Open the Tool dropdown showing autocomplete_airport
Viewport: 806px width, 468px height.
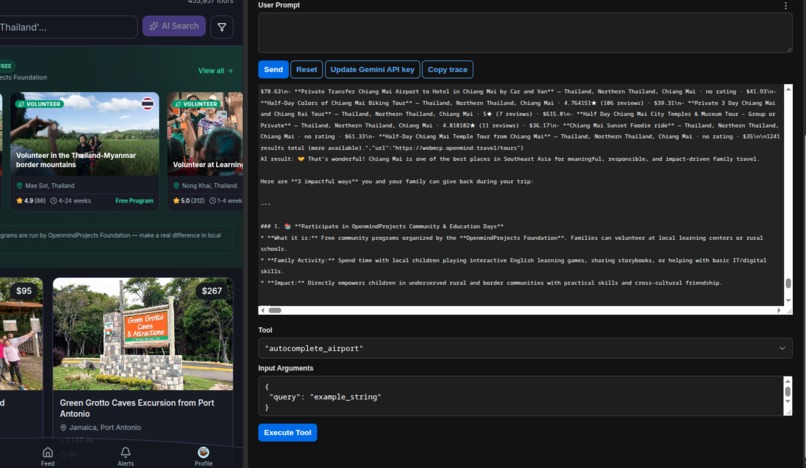(x=525, y=348)
